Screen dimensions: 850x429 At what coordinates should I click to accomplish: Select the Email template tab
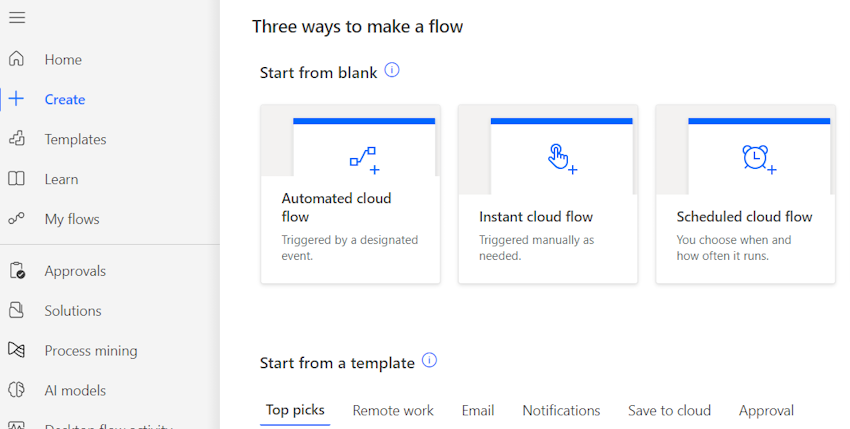click(x=478, y=411)
